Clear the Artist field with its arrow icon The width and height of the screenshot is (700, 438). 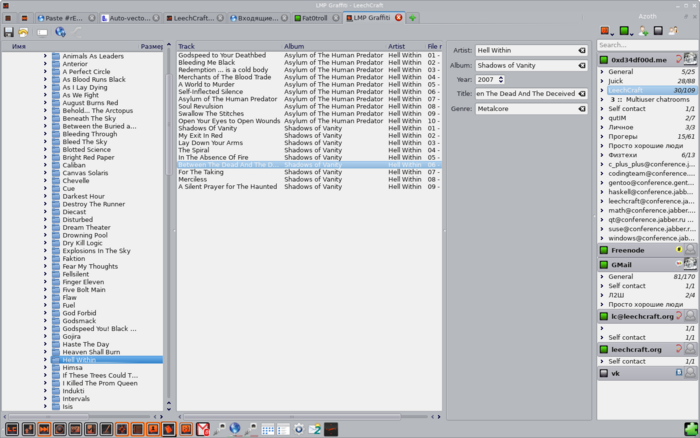(582, 50)
